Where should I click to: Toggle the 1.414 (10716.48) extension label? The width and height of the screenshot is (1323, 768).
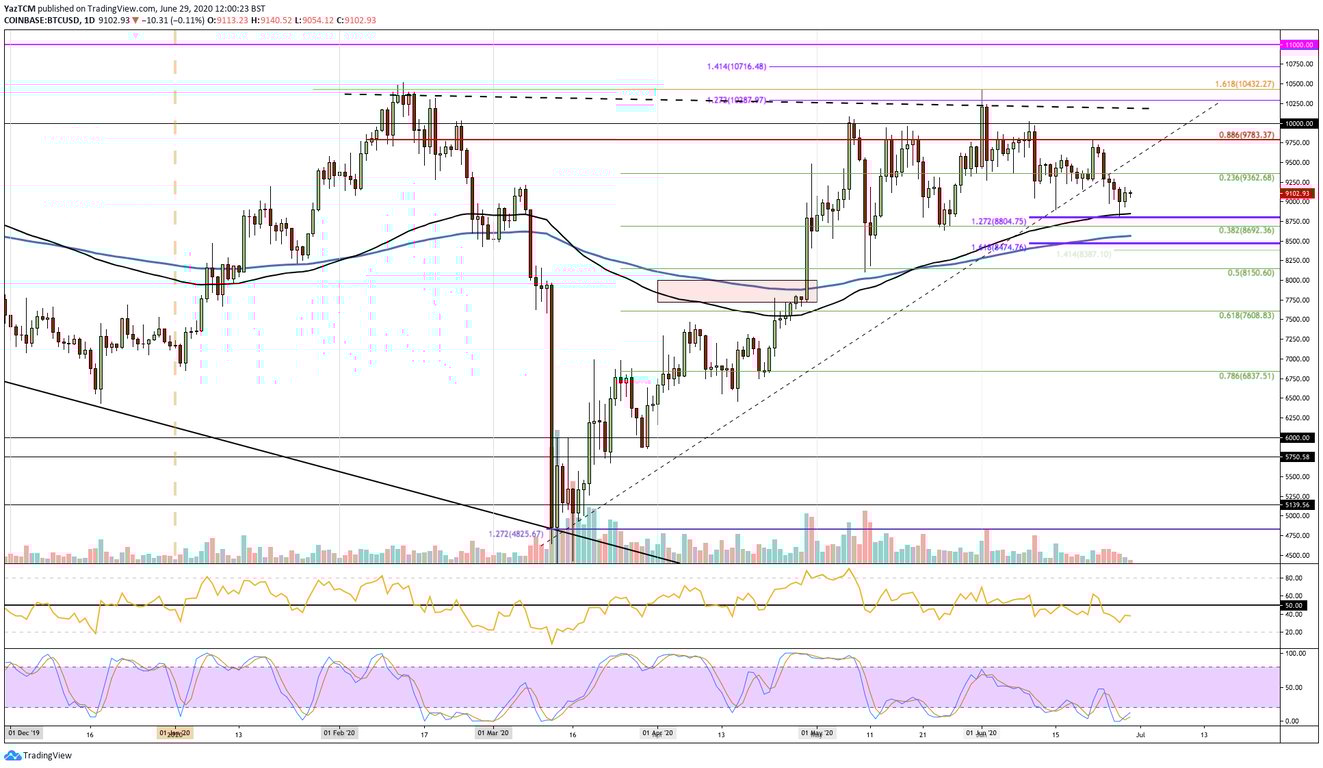pyautogui.click(x=734, y=67)
